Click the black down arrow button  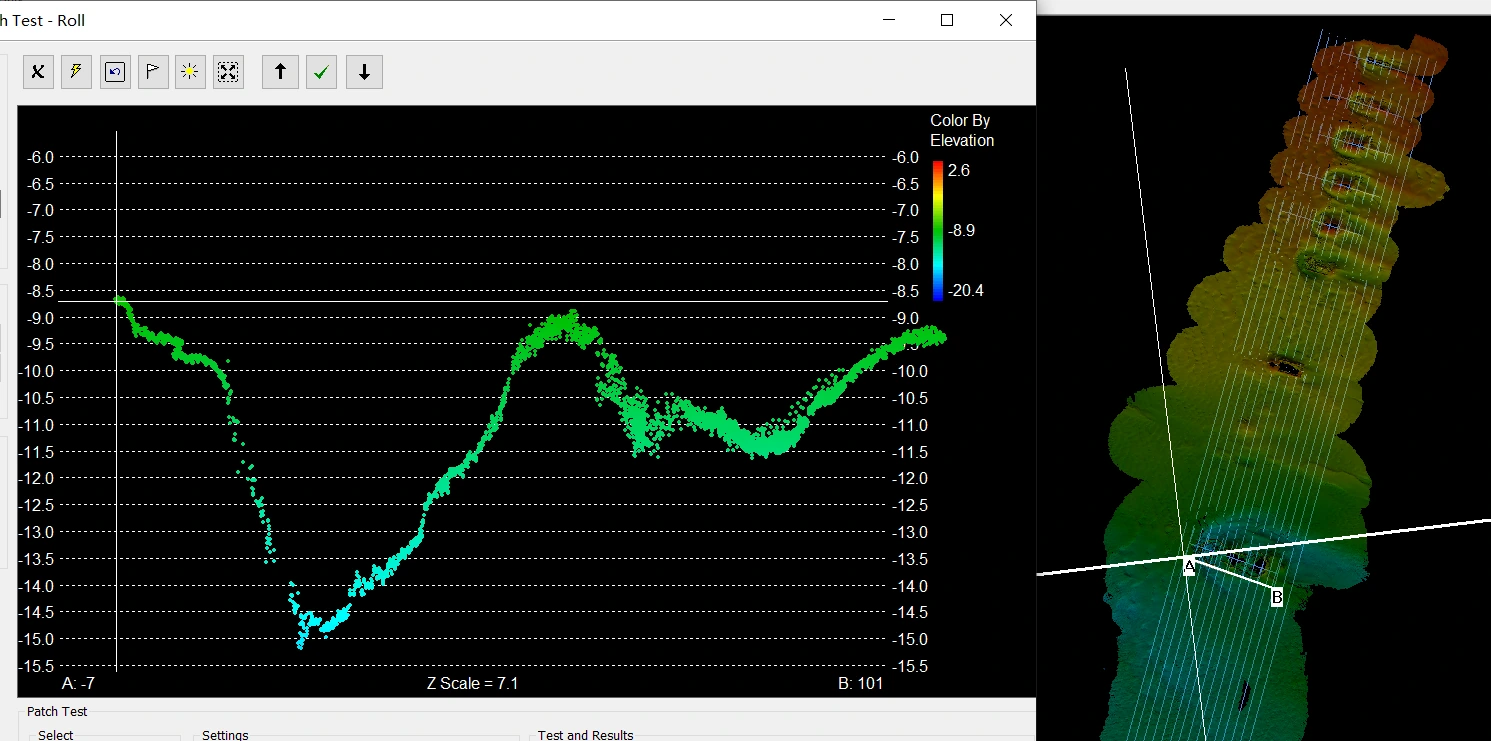pos(364,72)
